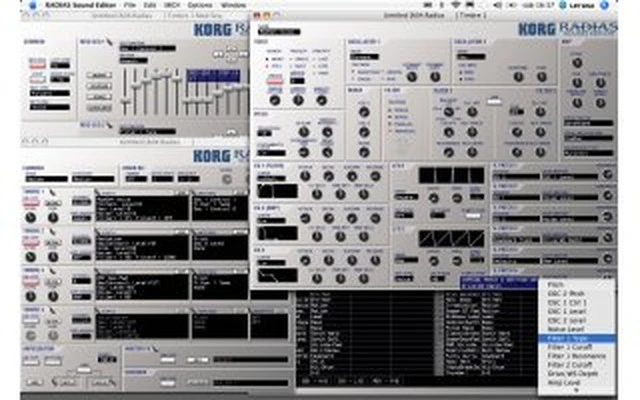Click the leftmost fader in top-left window
Screen dimensions: 640x400
click(125, 92)
